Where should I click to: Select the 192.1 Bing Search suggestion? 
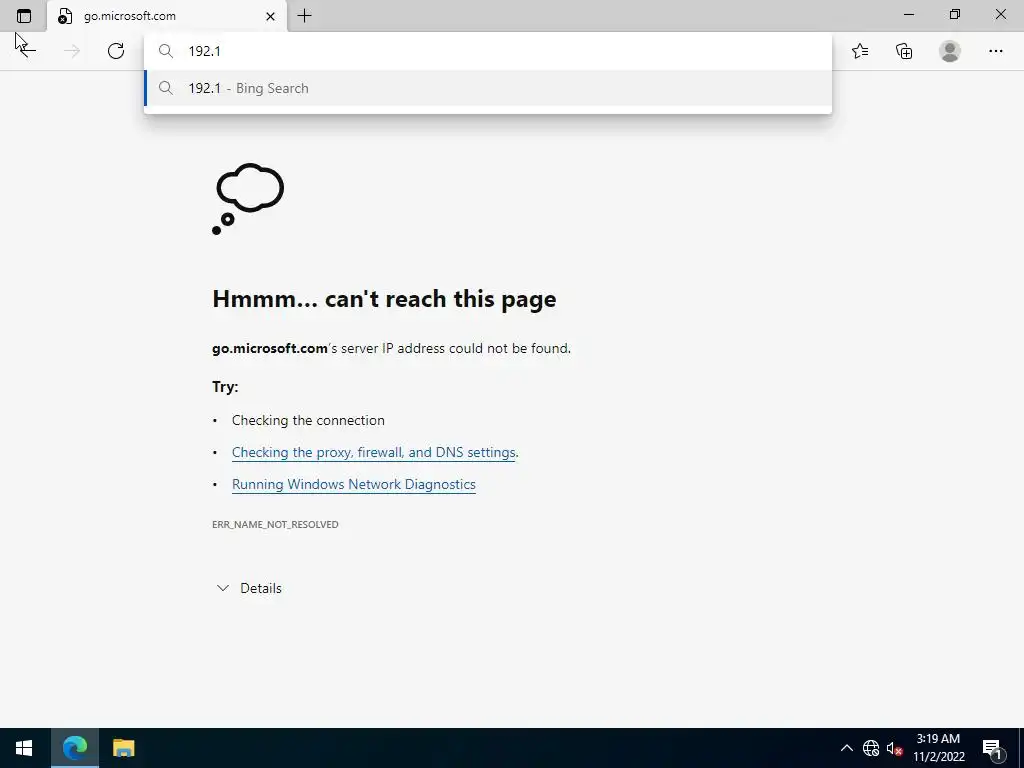coord(488,88)
